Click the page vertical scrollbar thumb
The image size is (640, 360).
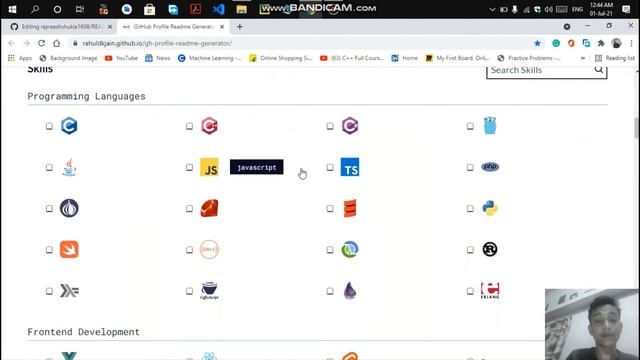click(x=636, y=127)
